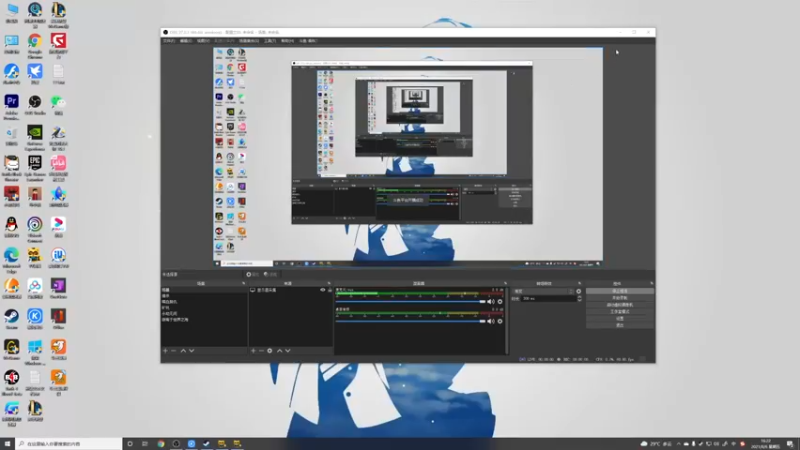Adjust second mixer channel volume slider

(411, 321)
